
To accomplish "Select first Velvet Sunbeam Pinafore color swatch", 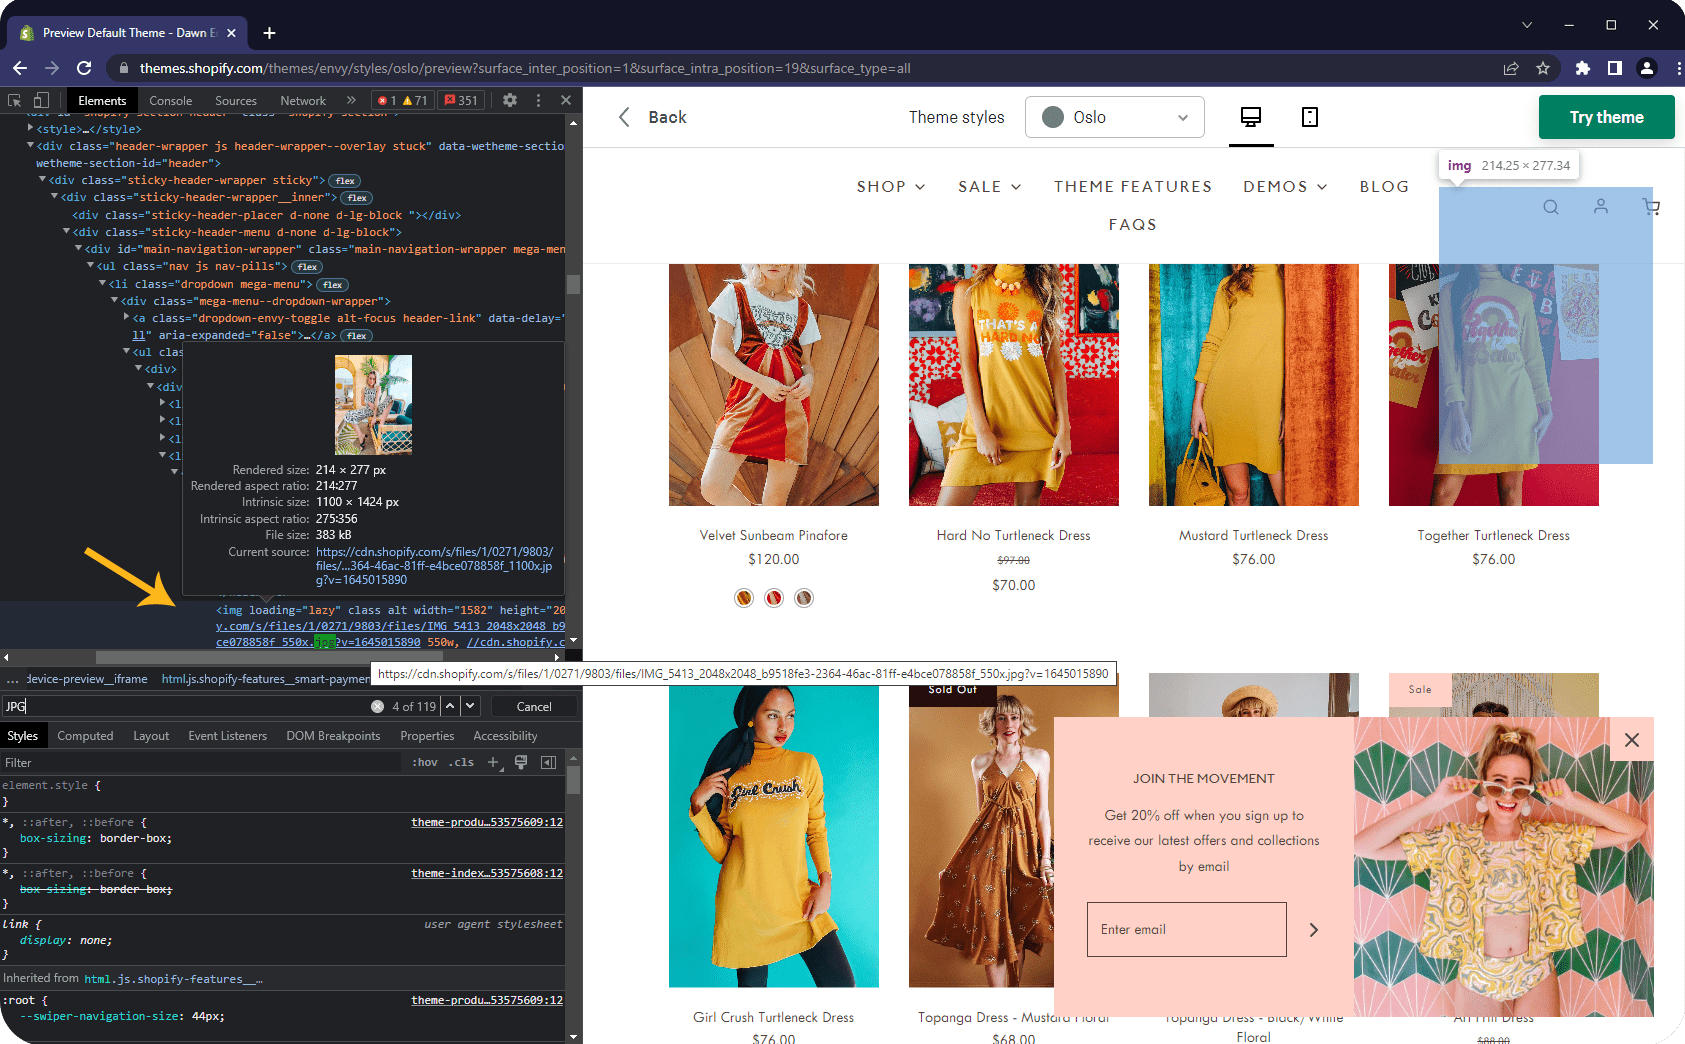I will [x=744, y=598].
